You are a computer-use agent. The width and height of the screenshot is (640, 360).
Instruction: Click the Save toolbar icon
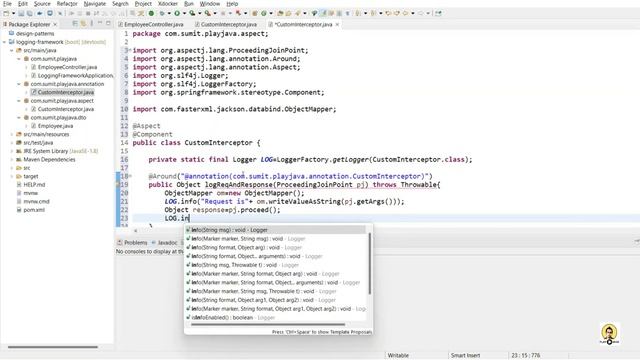[21, 13]
